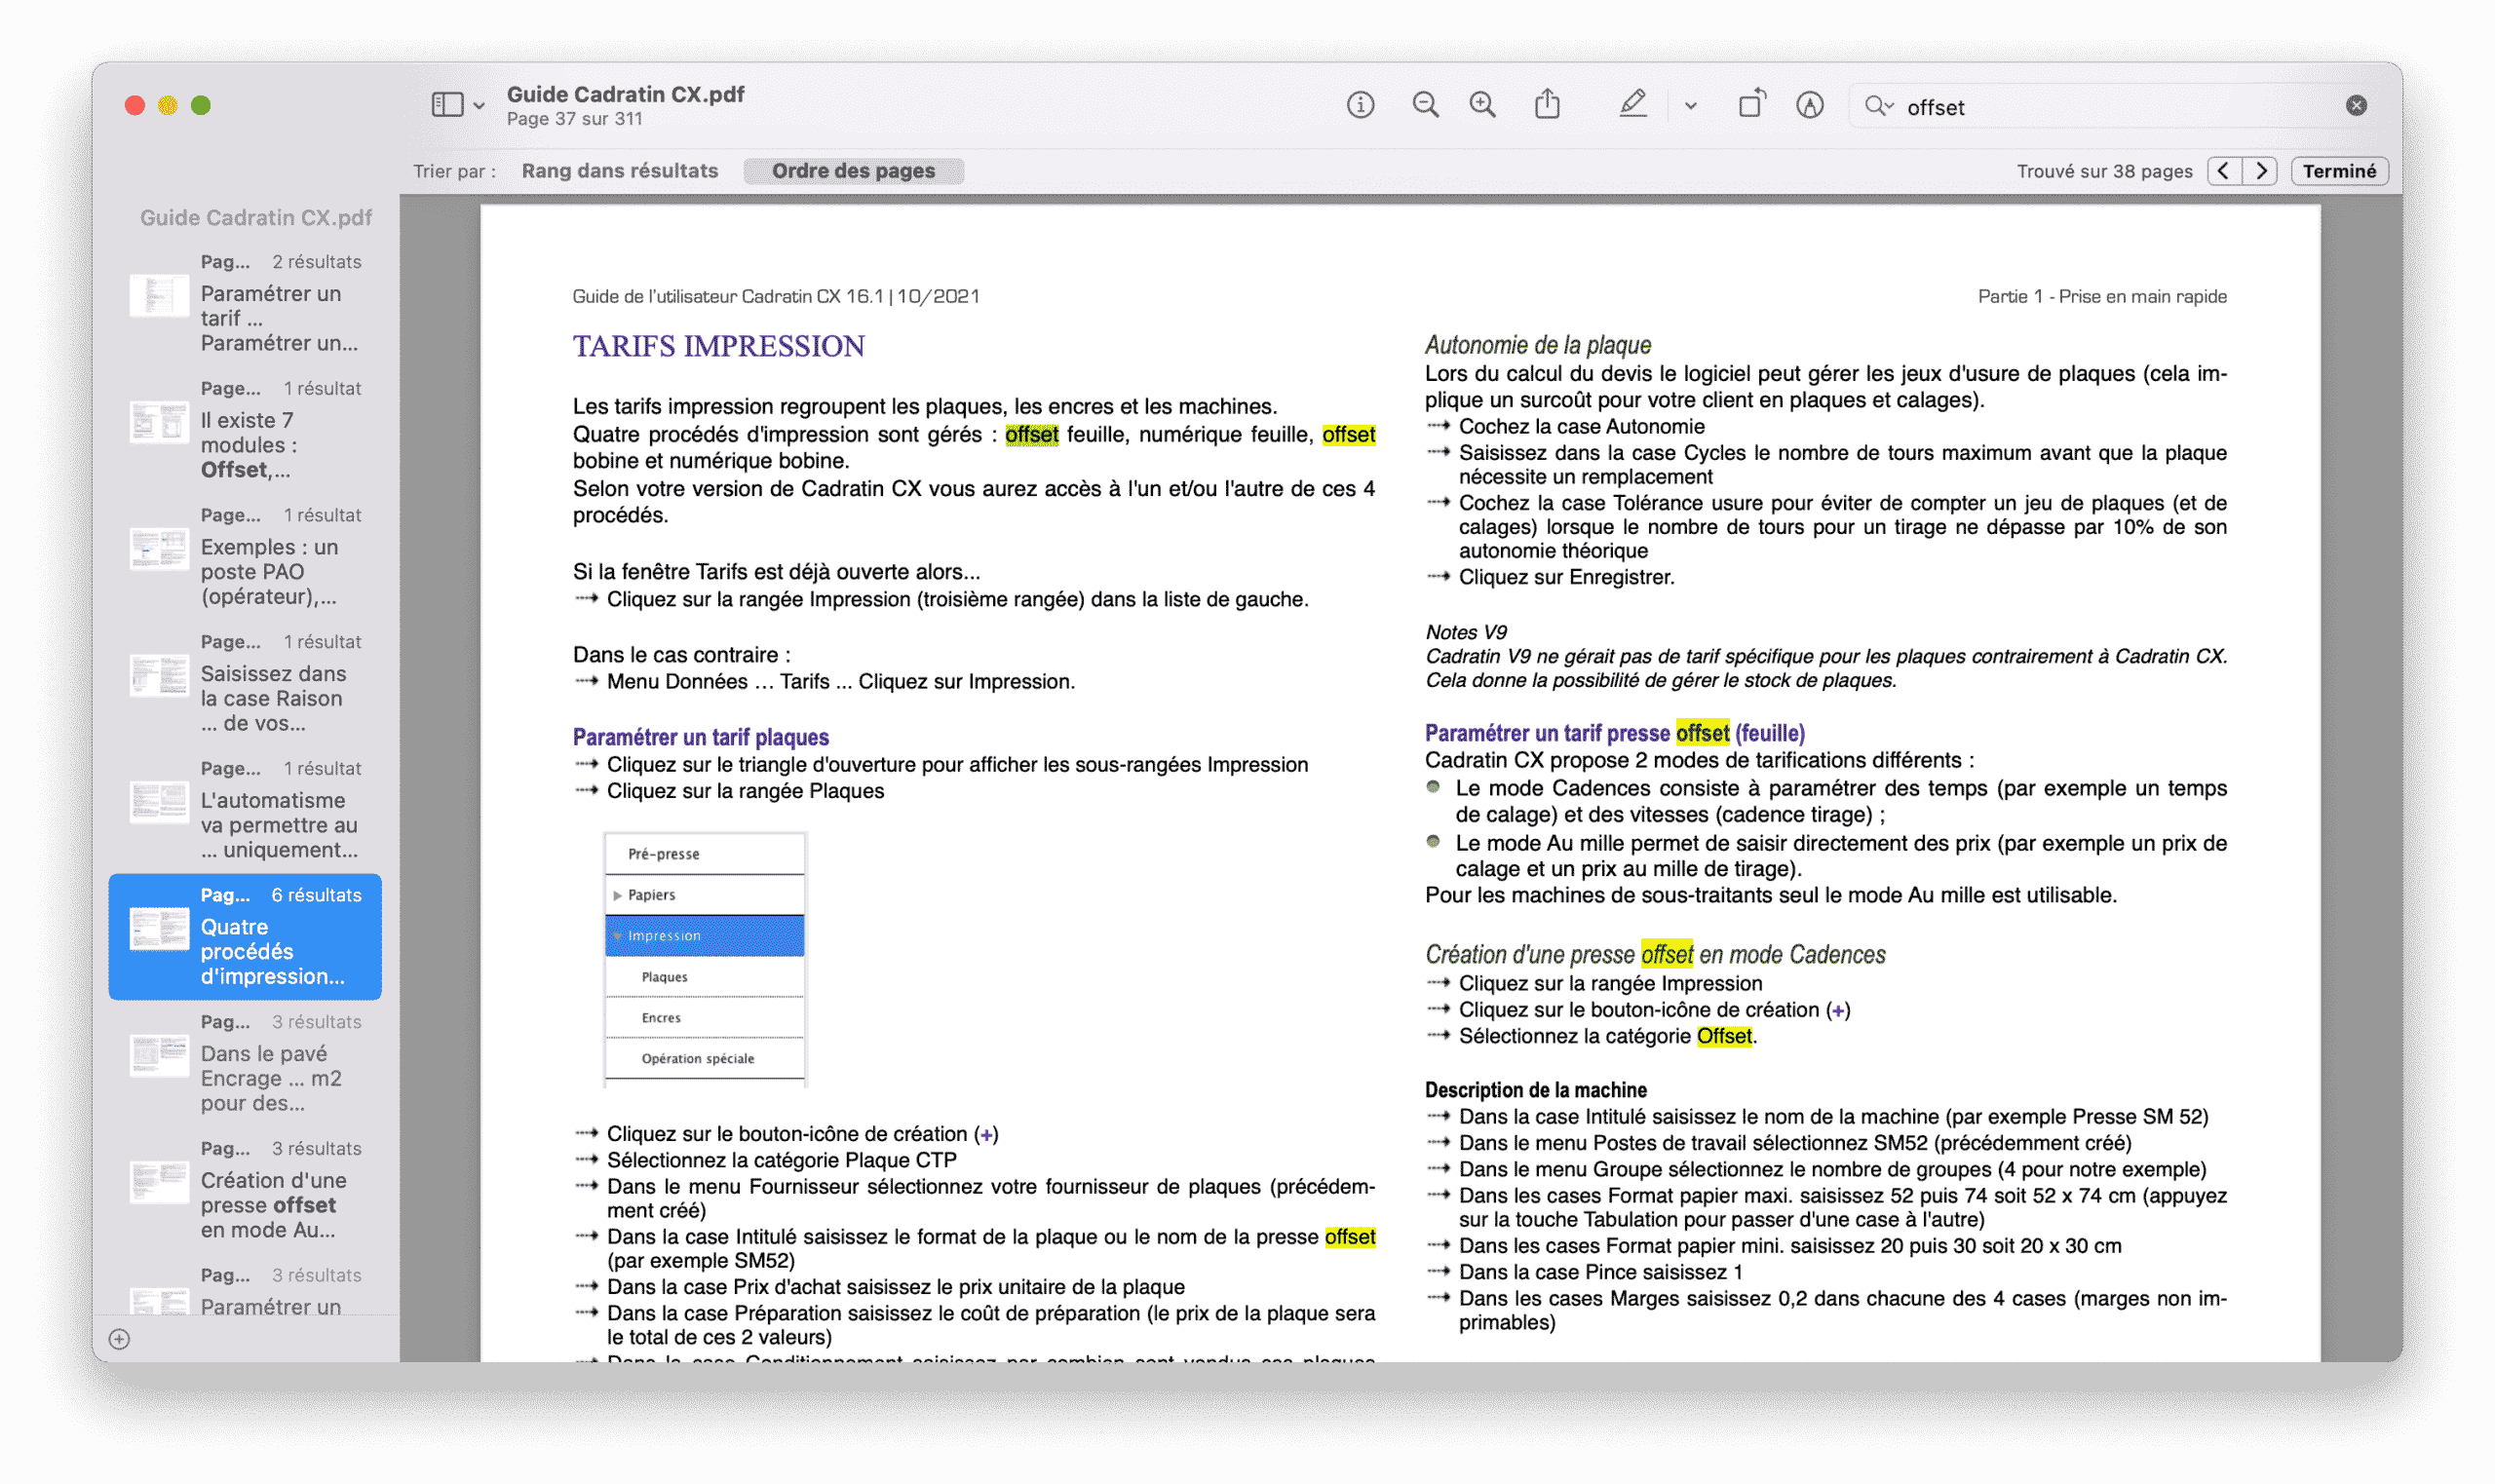Open result 'L'automatisme va permettre'
This screenshot has height=1484, width=2495.
[245, 810]
